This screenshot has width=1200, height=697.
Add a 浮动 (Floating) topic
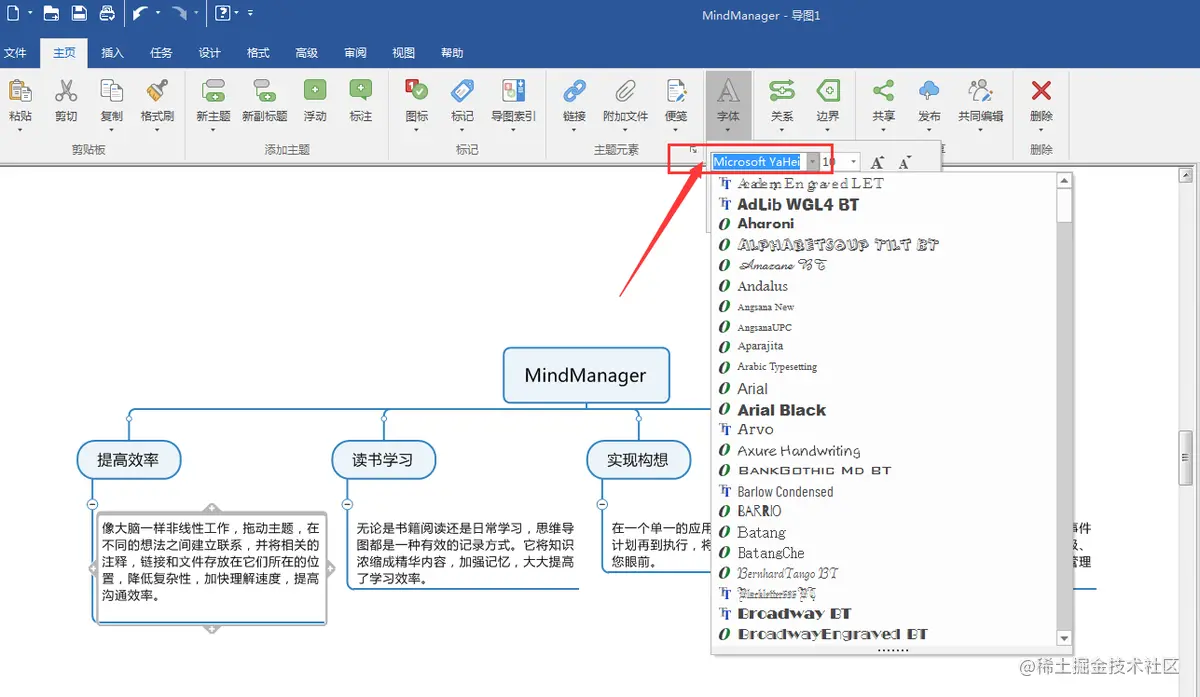click(315, 92)
